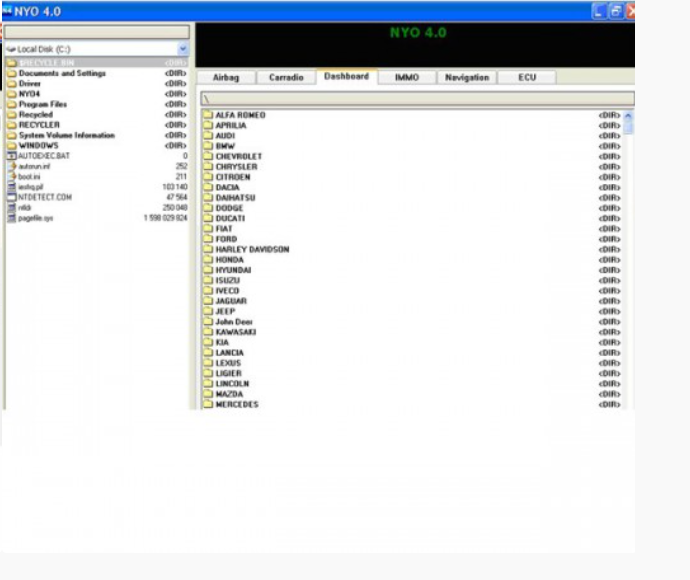The width and height of the screenshot is (690, 580).
Task: Select the LIGIER folder name
Action: click(229, 373)
